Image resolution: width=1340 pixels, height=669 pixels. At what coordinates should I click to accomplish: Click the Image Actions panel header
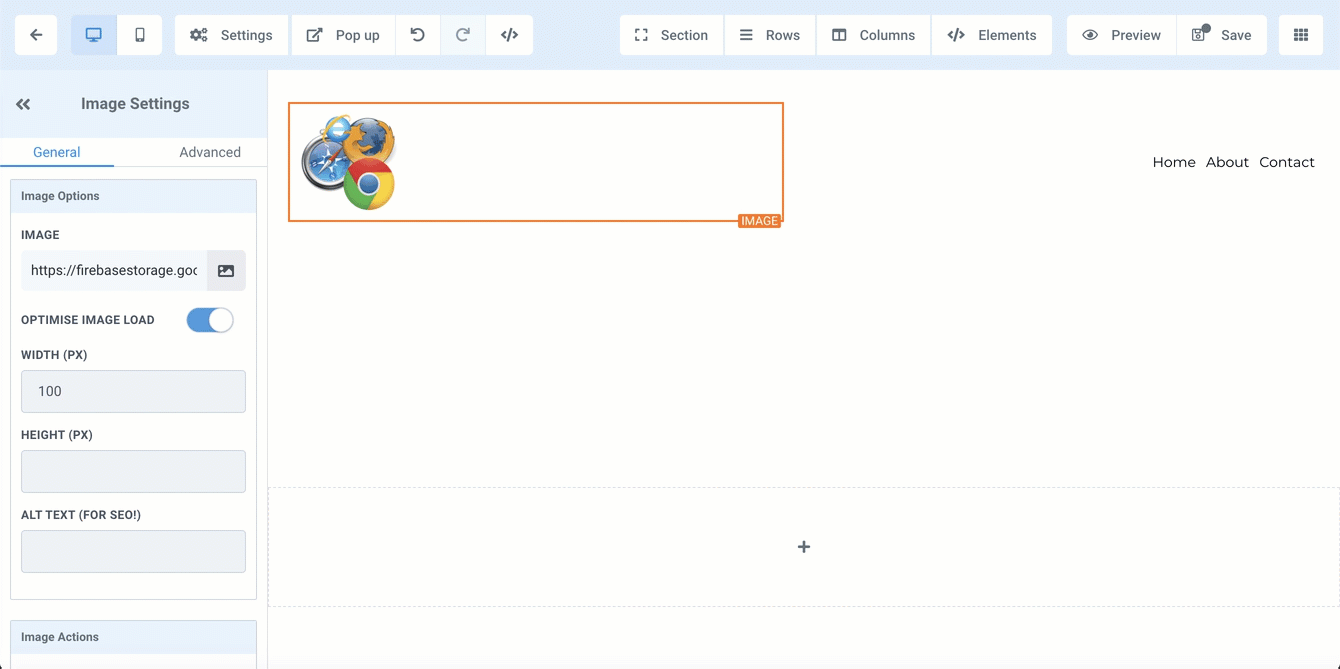pos(133,637)
